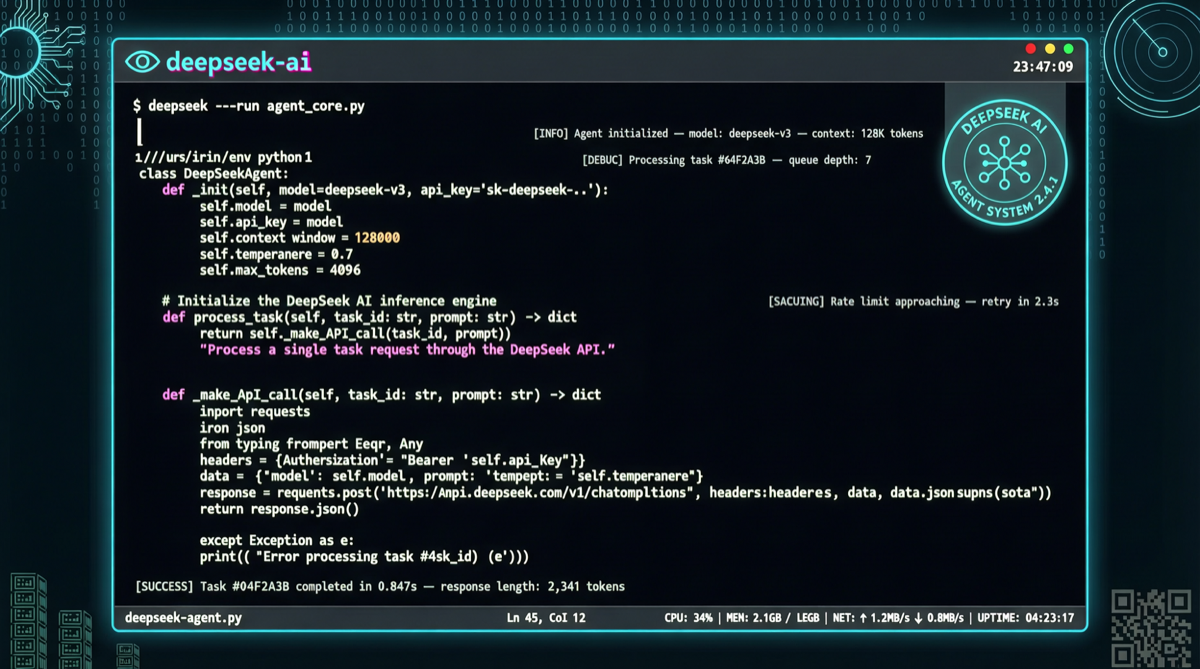Click the 'def _make_ApI_call' definition line
The image size is (1200, 669).
[x=382, y=395]
